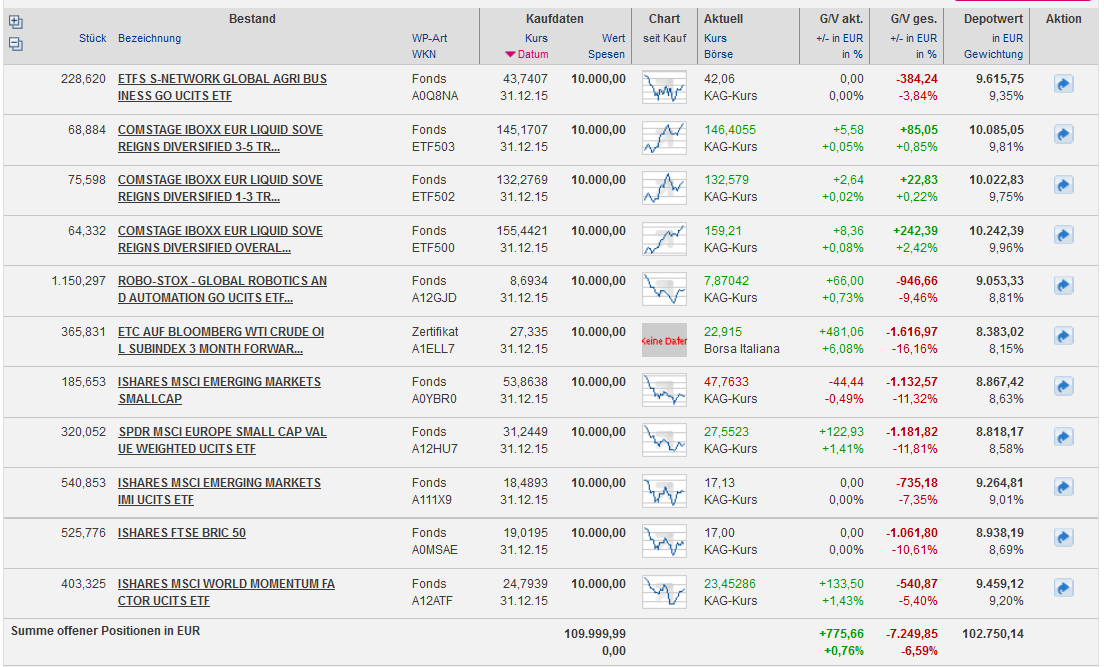
Task: Click action icon for iShares Emerging Markets Smallcap
Action: click(x=1063, y=388)
